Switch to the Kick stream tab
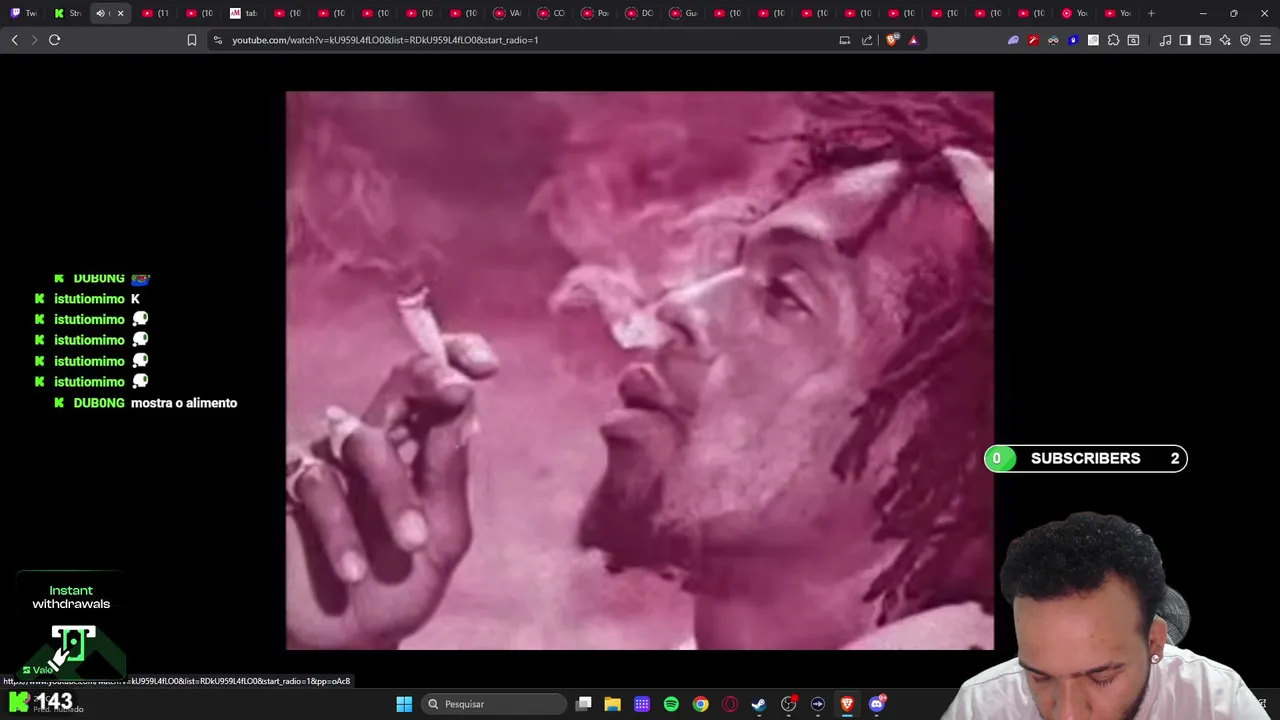This screenshot has height=720, width=1280. tap(68, 13)
